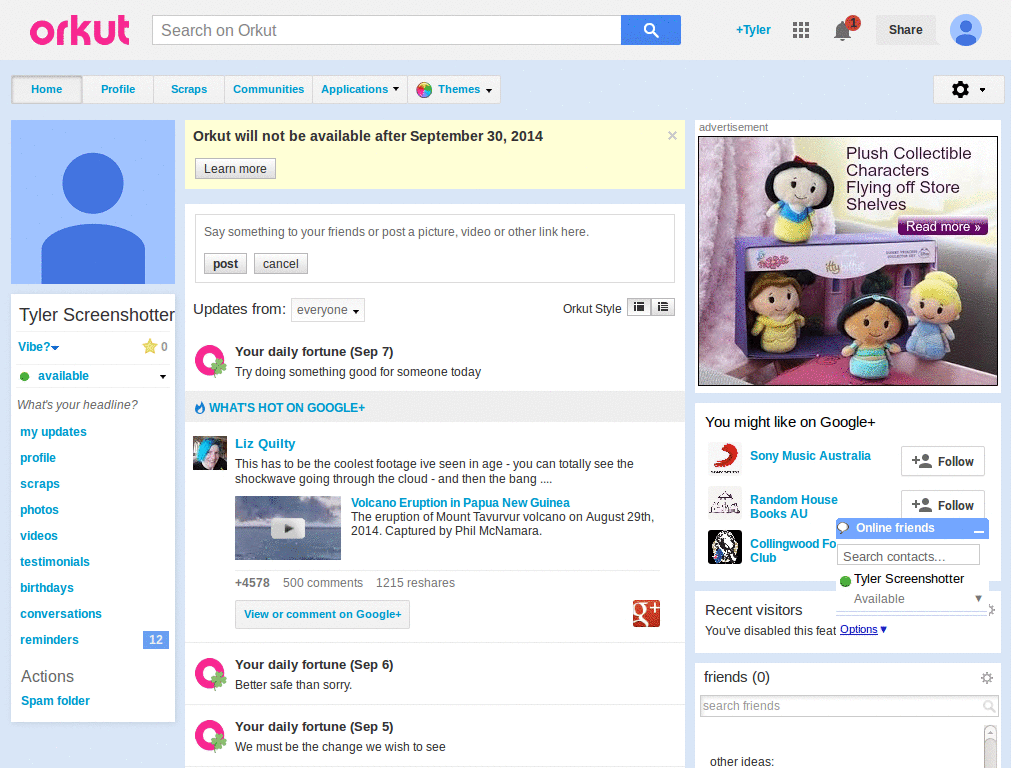Expand the chat Available status dropdown
This screenshot has height=768, width=1024.
tap(978, 598)
